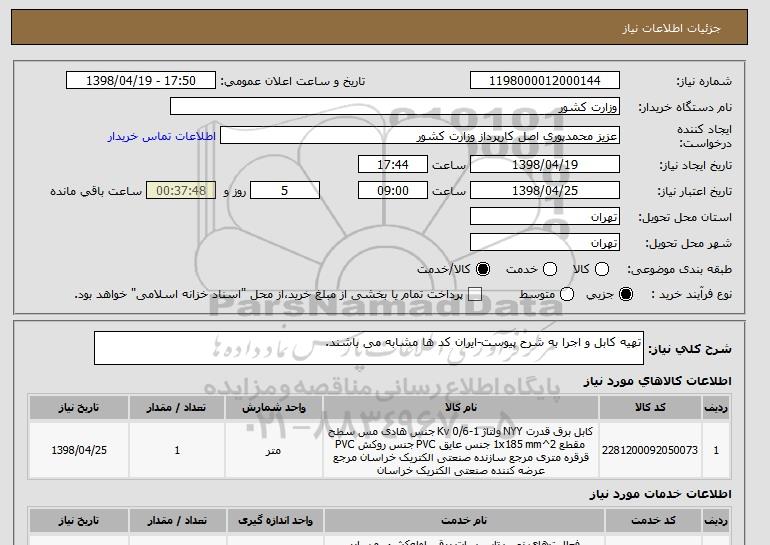770x545 pixels.
Task: Click the validity date field 1398/04/25
Action: pyautogui.click(x=545, y=191)
